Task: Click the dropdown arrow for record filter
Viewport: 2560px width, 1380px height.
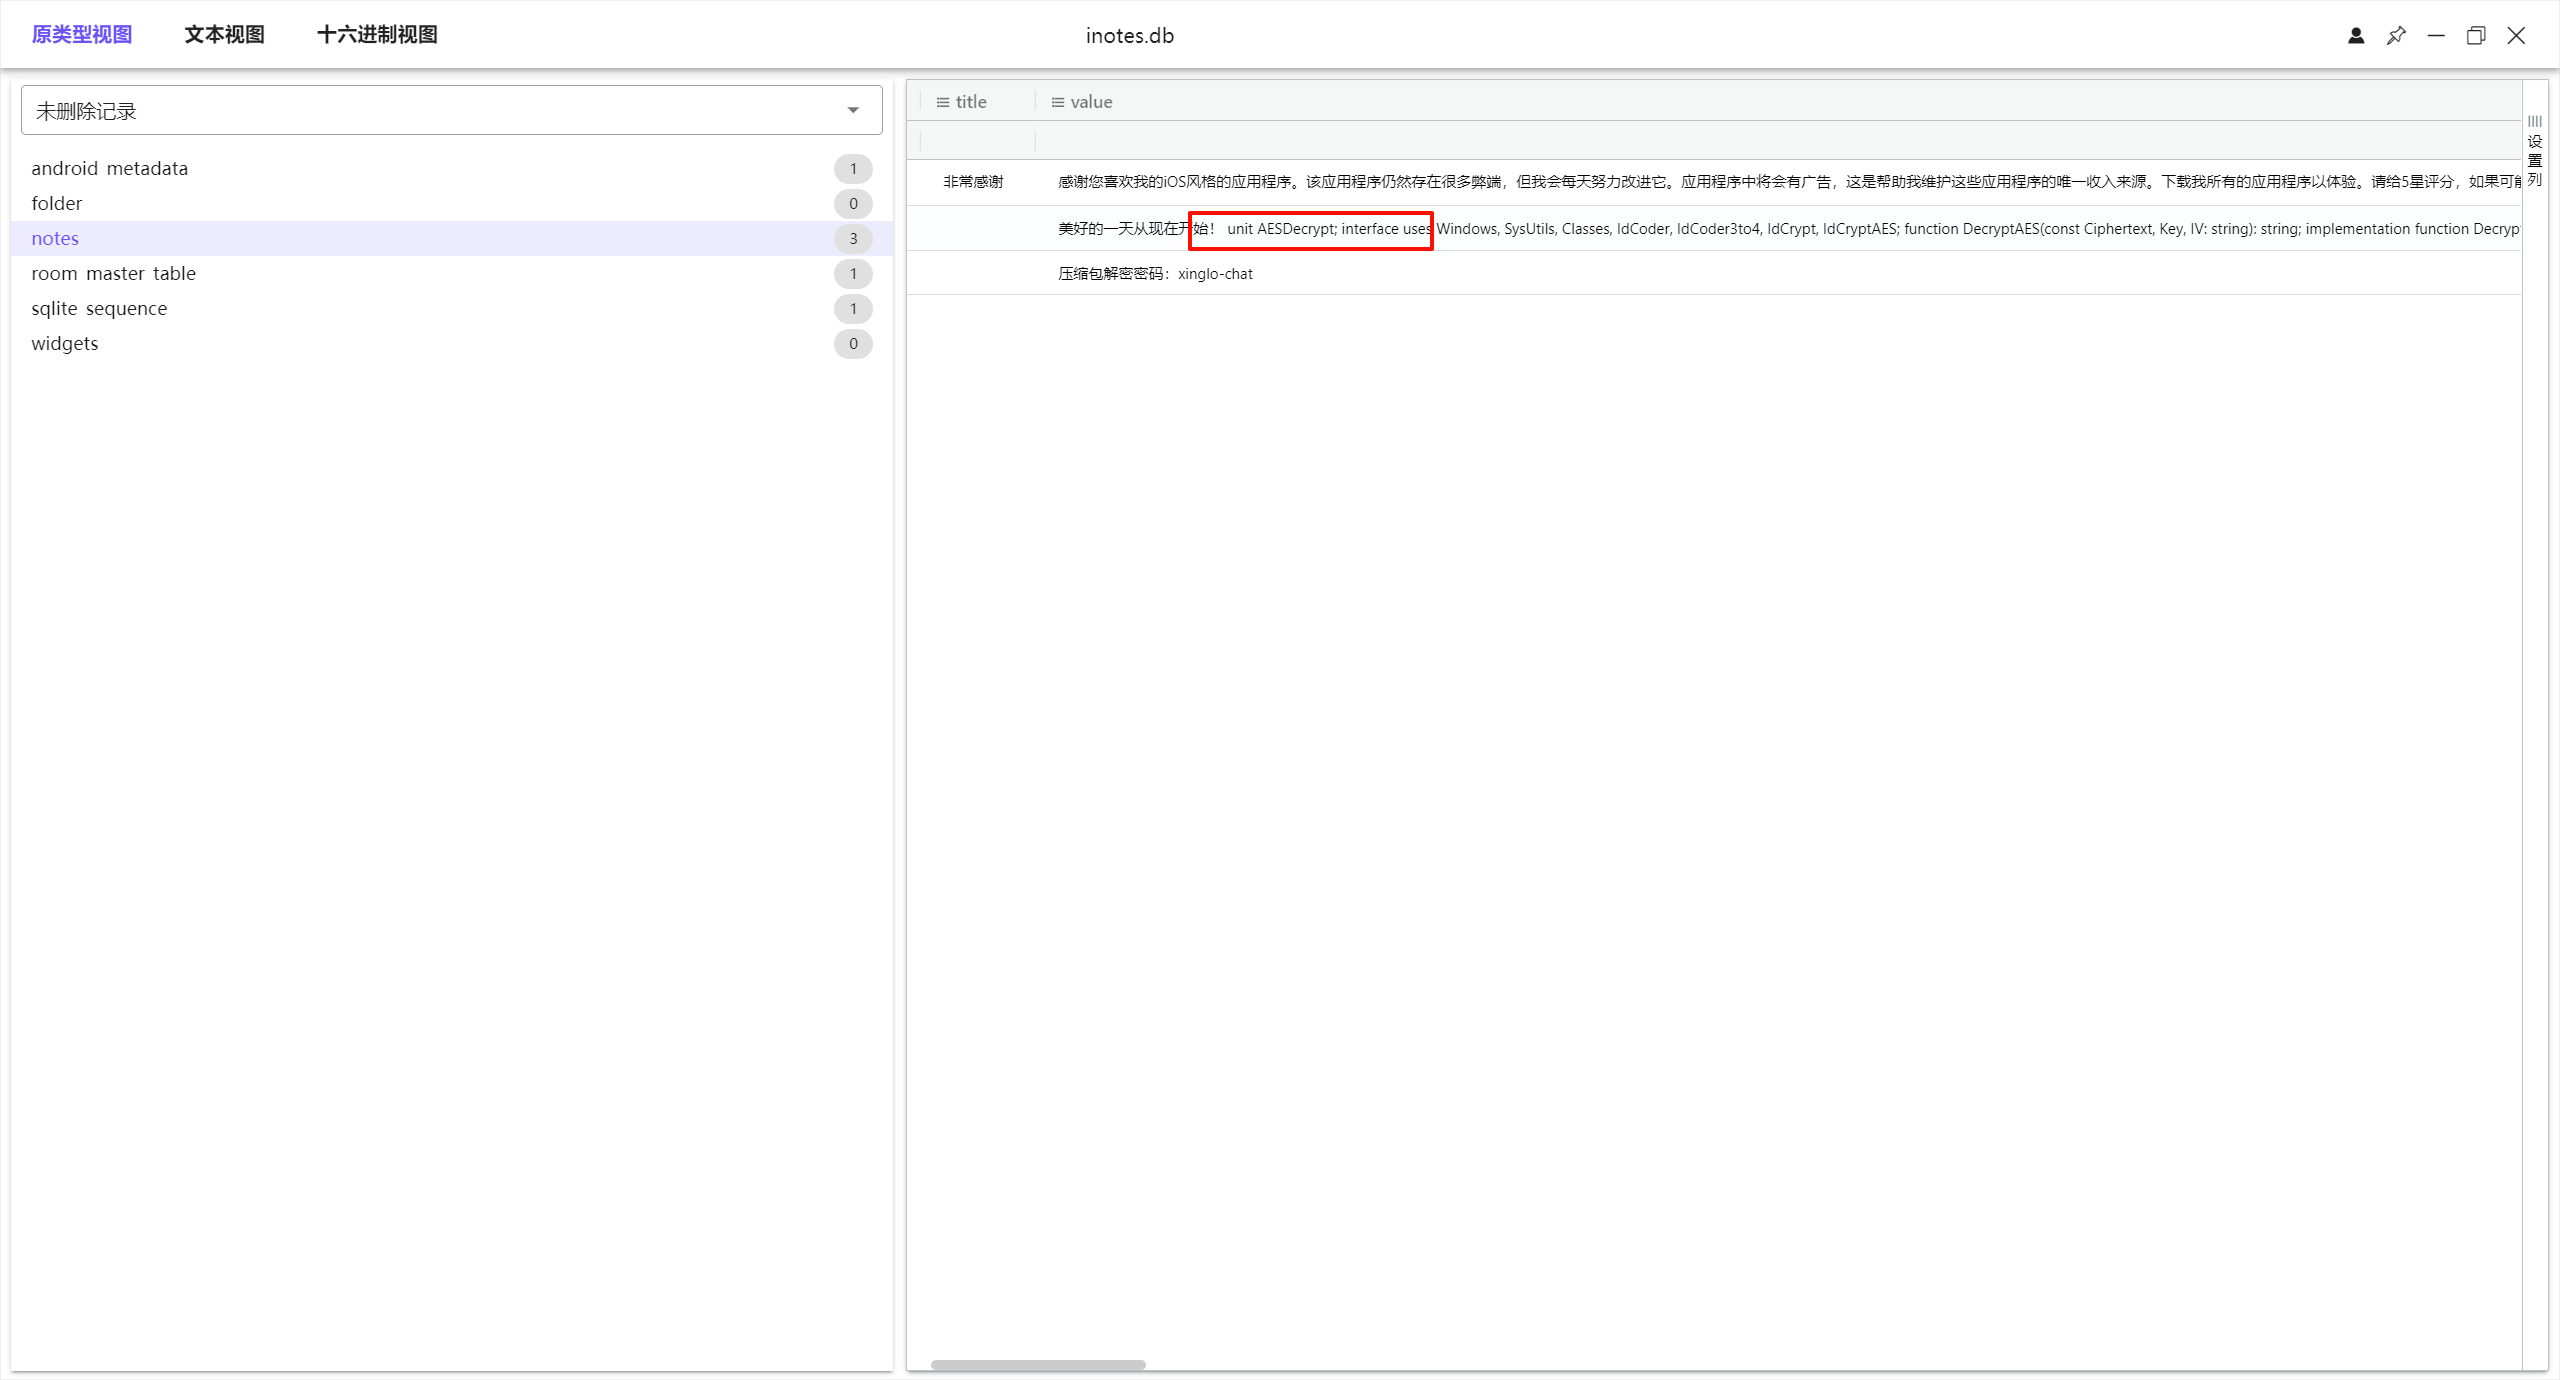Action: click(x=853, y=110)
